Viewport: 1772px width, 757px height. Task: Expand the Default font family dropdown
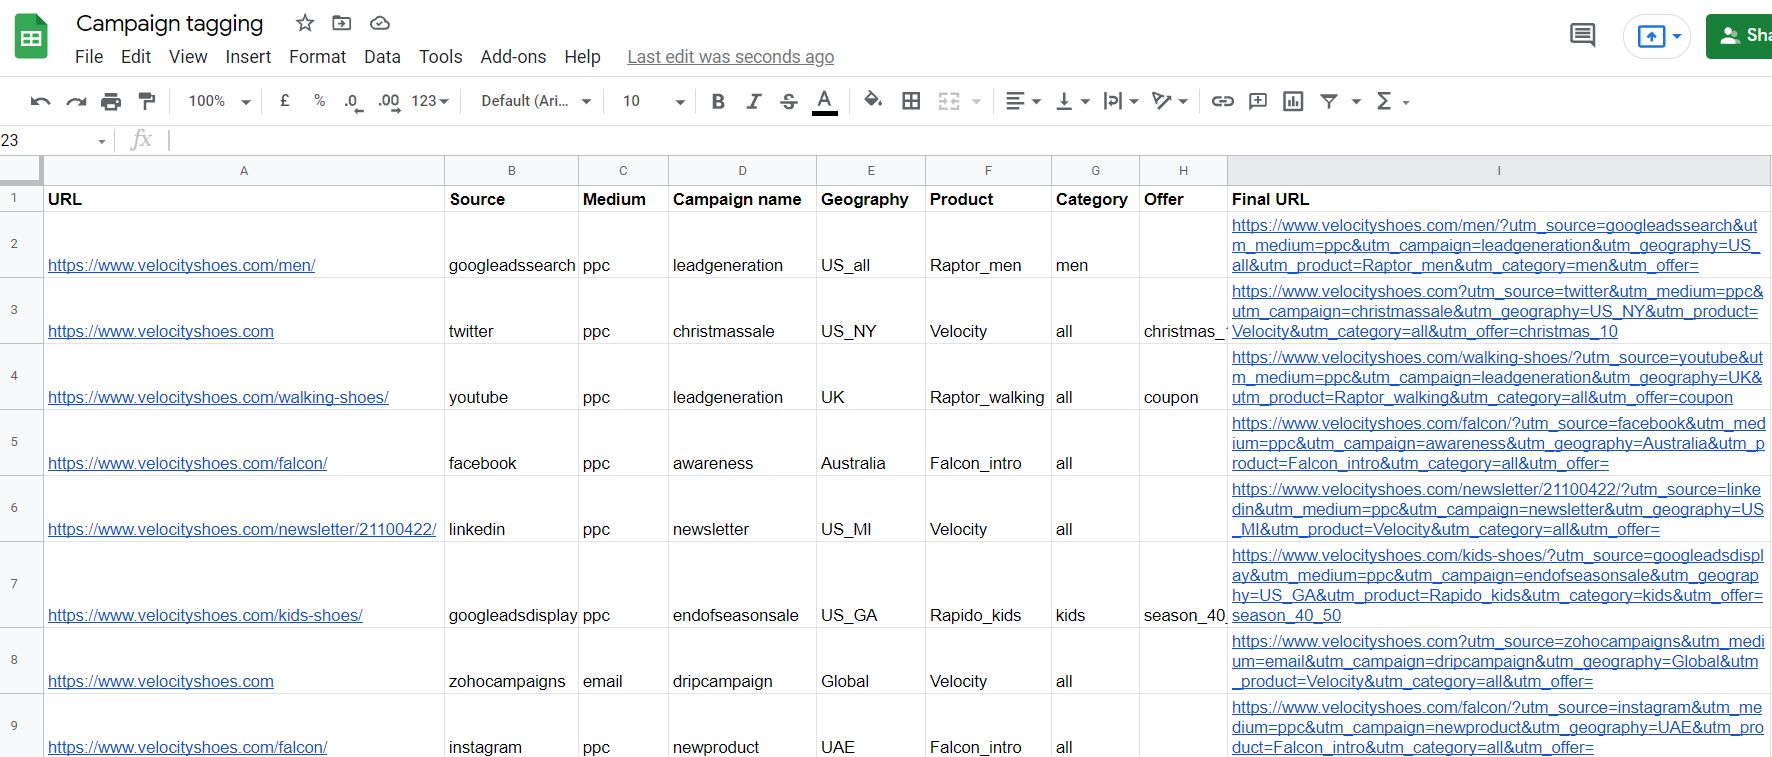click(x=535, y=101)
